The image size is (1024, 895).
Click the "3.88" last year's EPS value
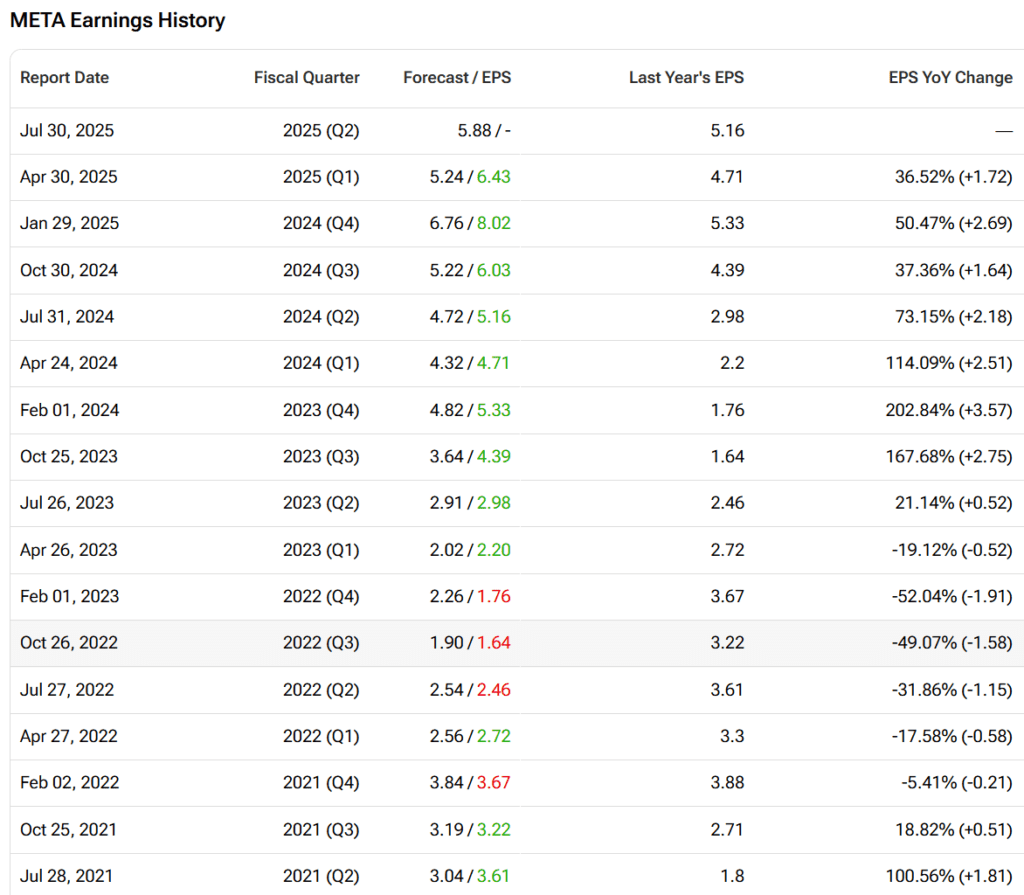tap(728, 783)
